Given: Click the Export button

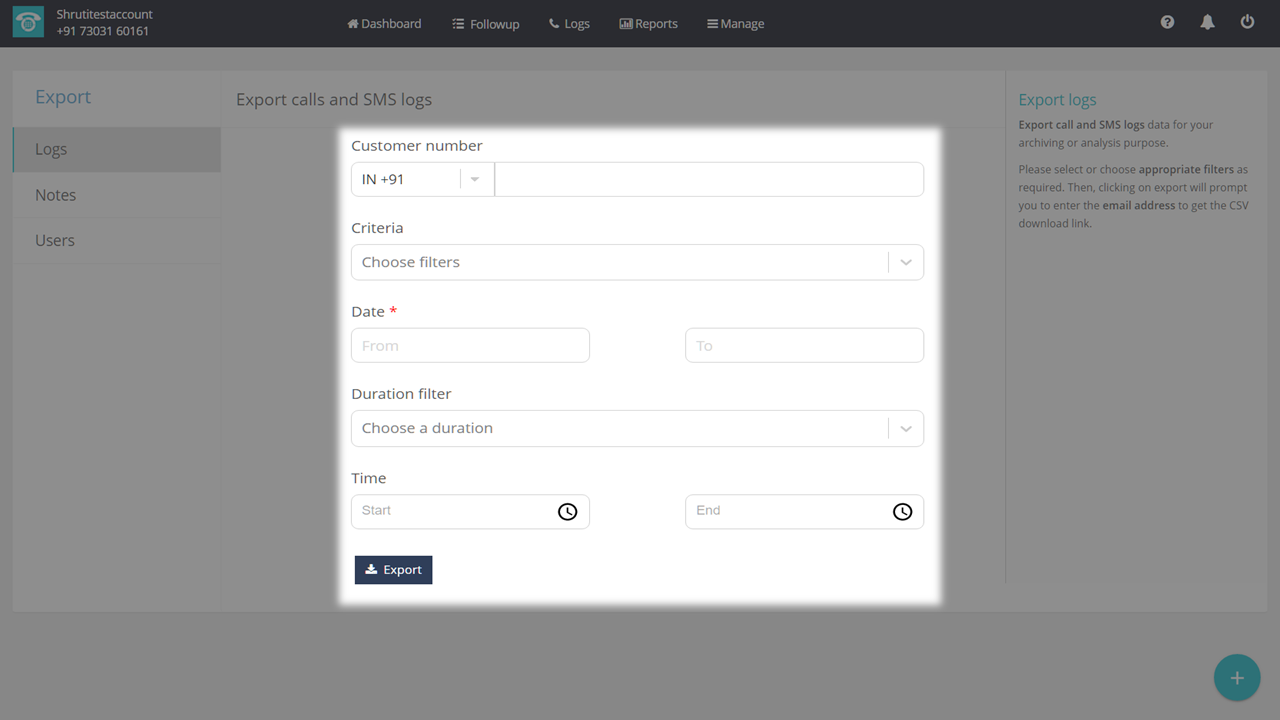Looking at the screenshot, I should coord(393,570).
